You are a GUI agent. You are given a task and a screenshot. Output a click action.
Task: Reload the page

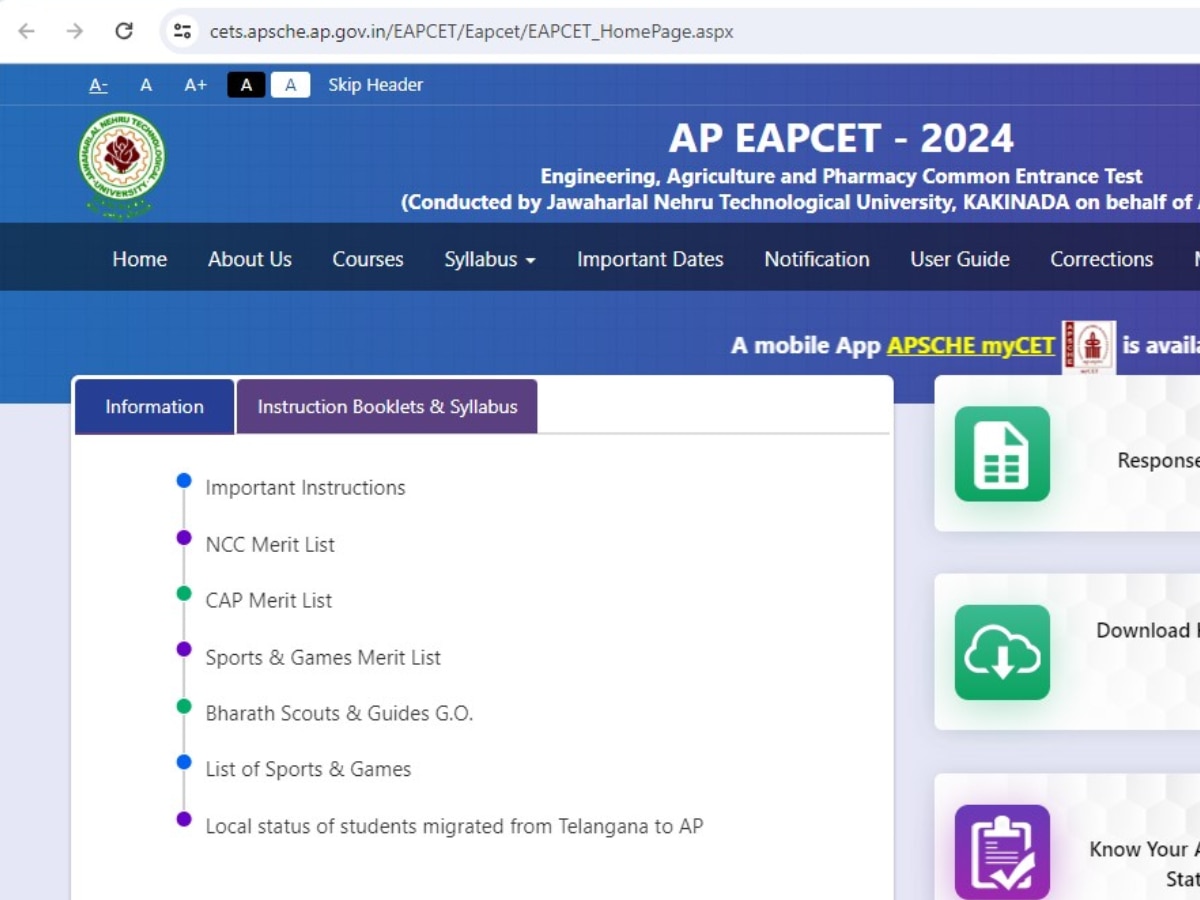(124, 31)
